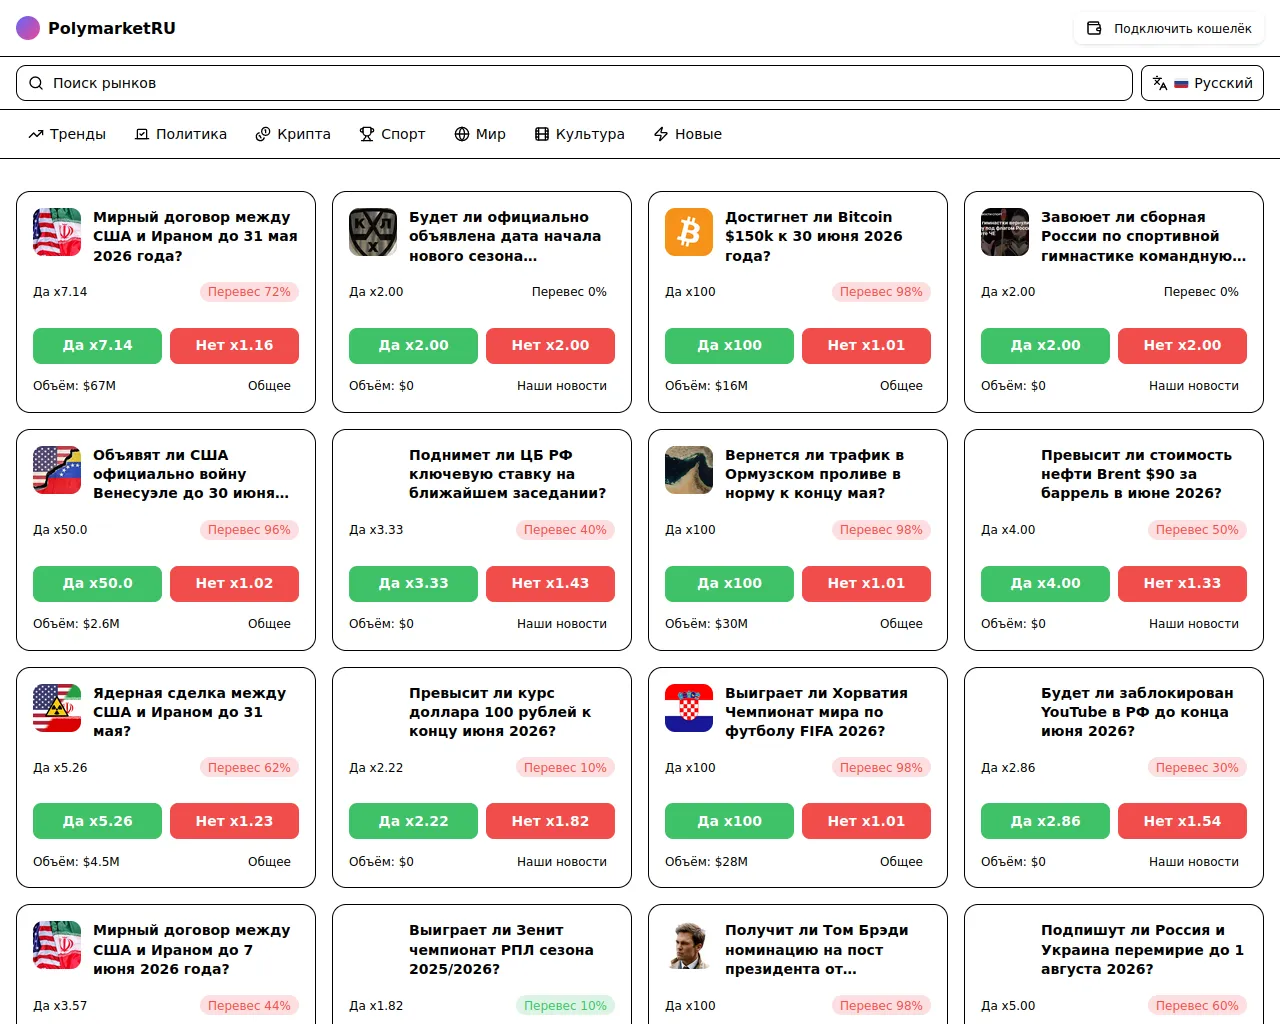1280x1024 pixels.
Task: Click the Перевес 96% badge on Venezuela market
Action: pos(249,530)
